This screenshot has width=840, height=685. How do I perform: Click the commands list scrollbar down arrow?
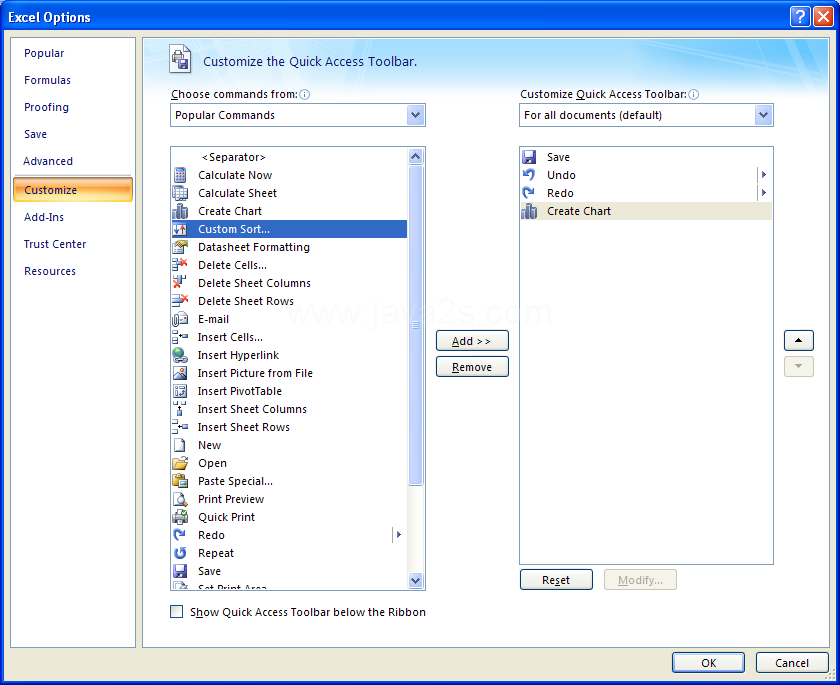point(415,580)
